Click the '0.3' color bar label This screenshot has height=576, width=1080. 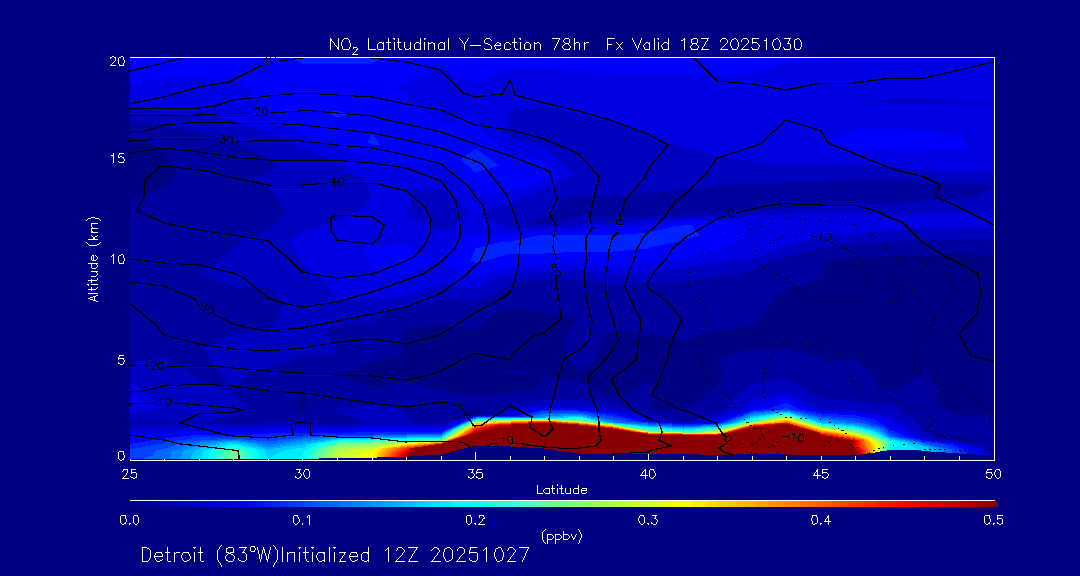(649, 521)
